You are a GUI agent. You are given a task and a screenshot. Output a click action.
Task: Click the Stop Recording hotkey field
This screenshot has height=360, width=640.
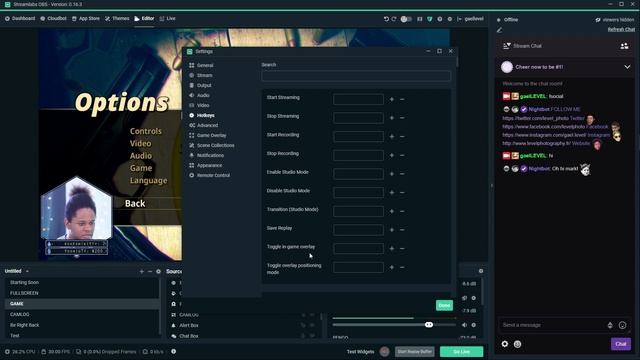pos(358,155)
